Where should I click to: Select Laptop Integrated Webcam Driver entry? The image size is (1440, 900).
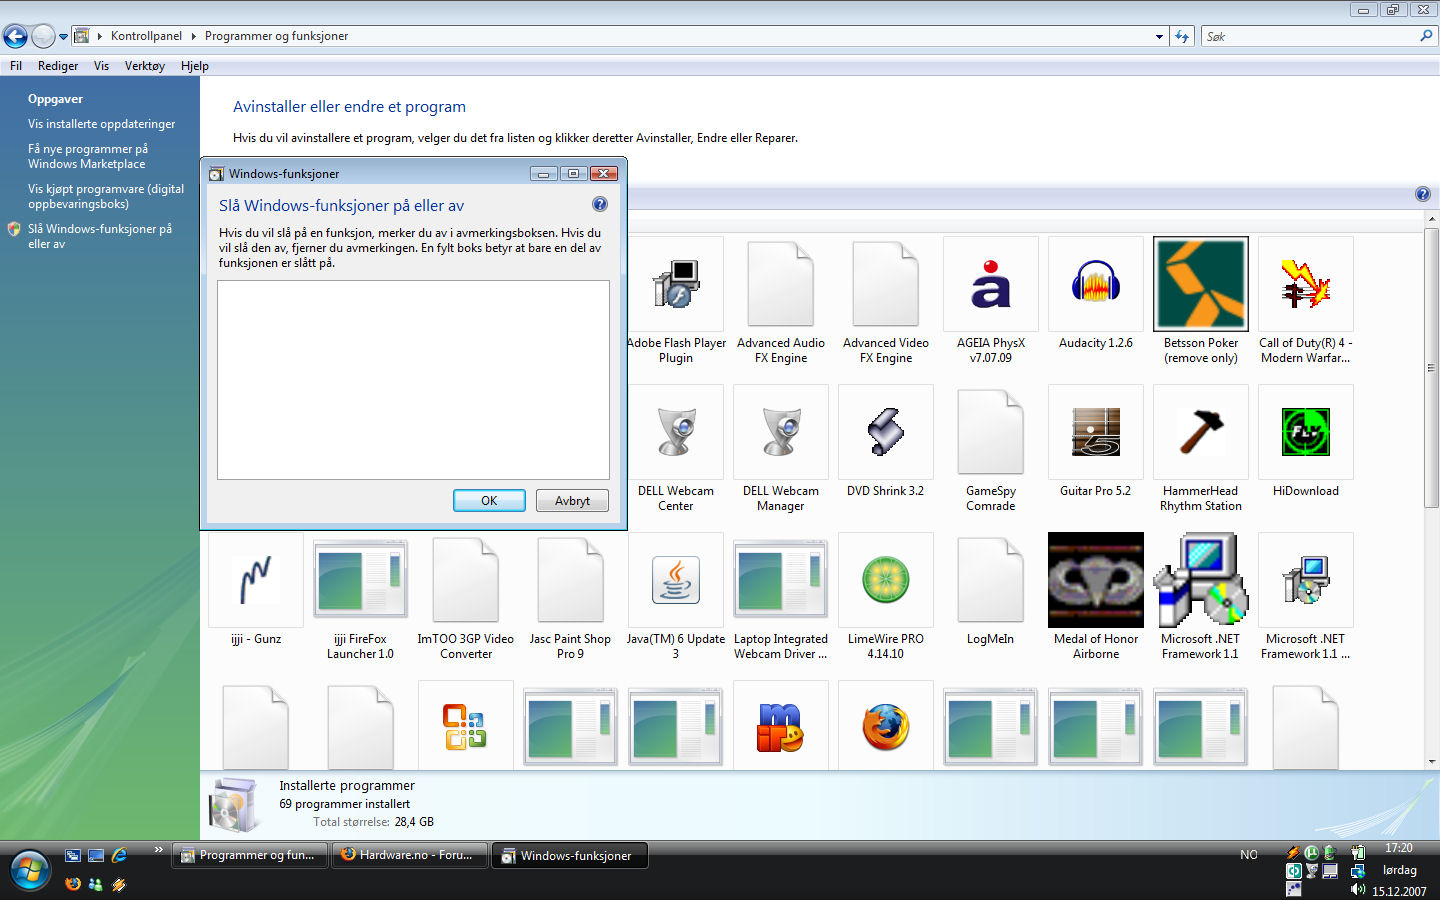pos(781,598)
